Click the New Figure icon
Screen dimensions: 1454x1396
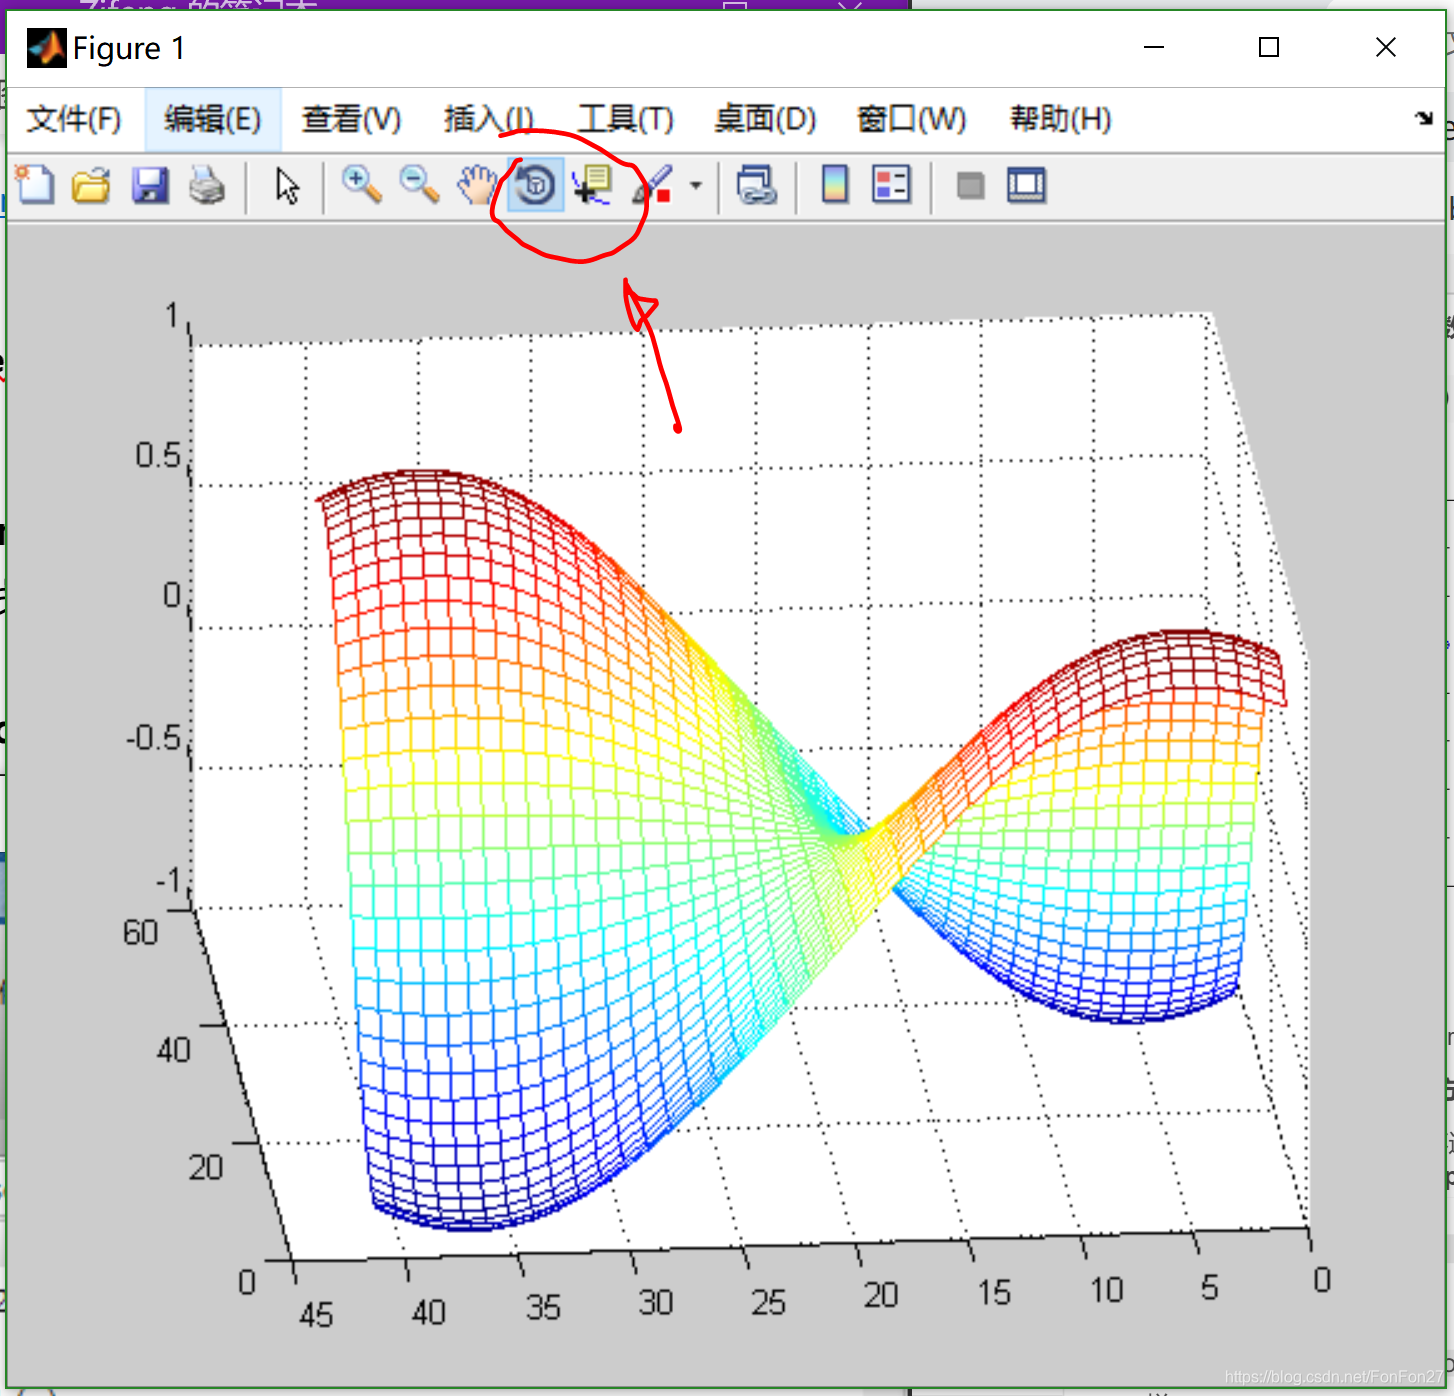pos(36,186)
